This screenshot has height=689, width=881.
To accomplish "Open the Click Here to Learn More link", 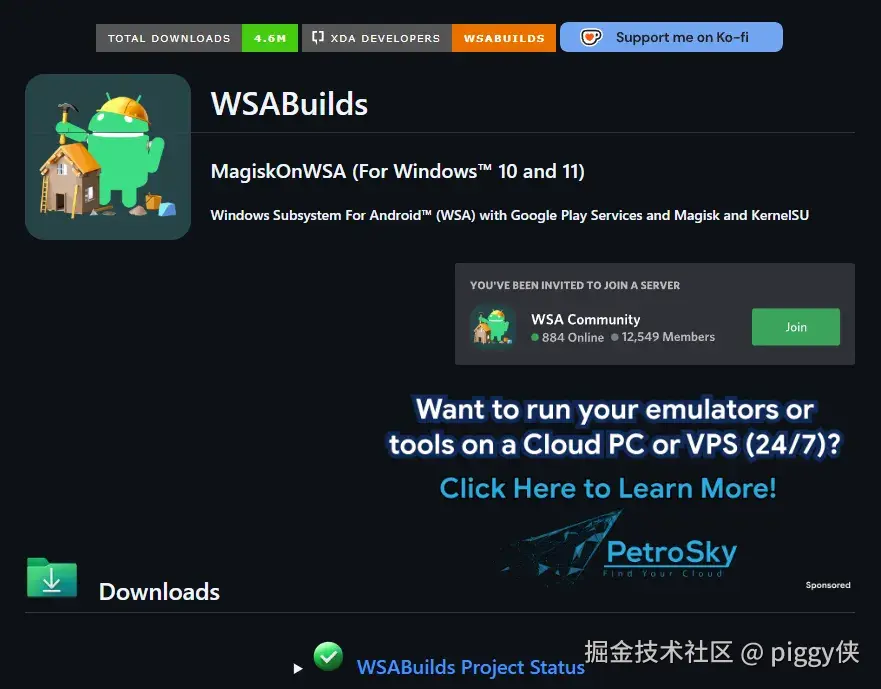I will 608,488.
